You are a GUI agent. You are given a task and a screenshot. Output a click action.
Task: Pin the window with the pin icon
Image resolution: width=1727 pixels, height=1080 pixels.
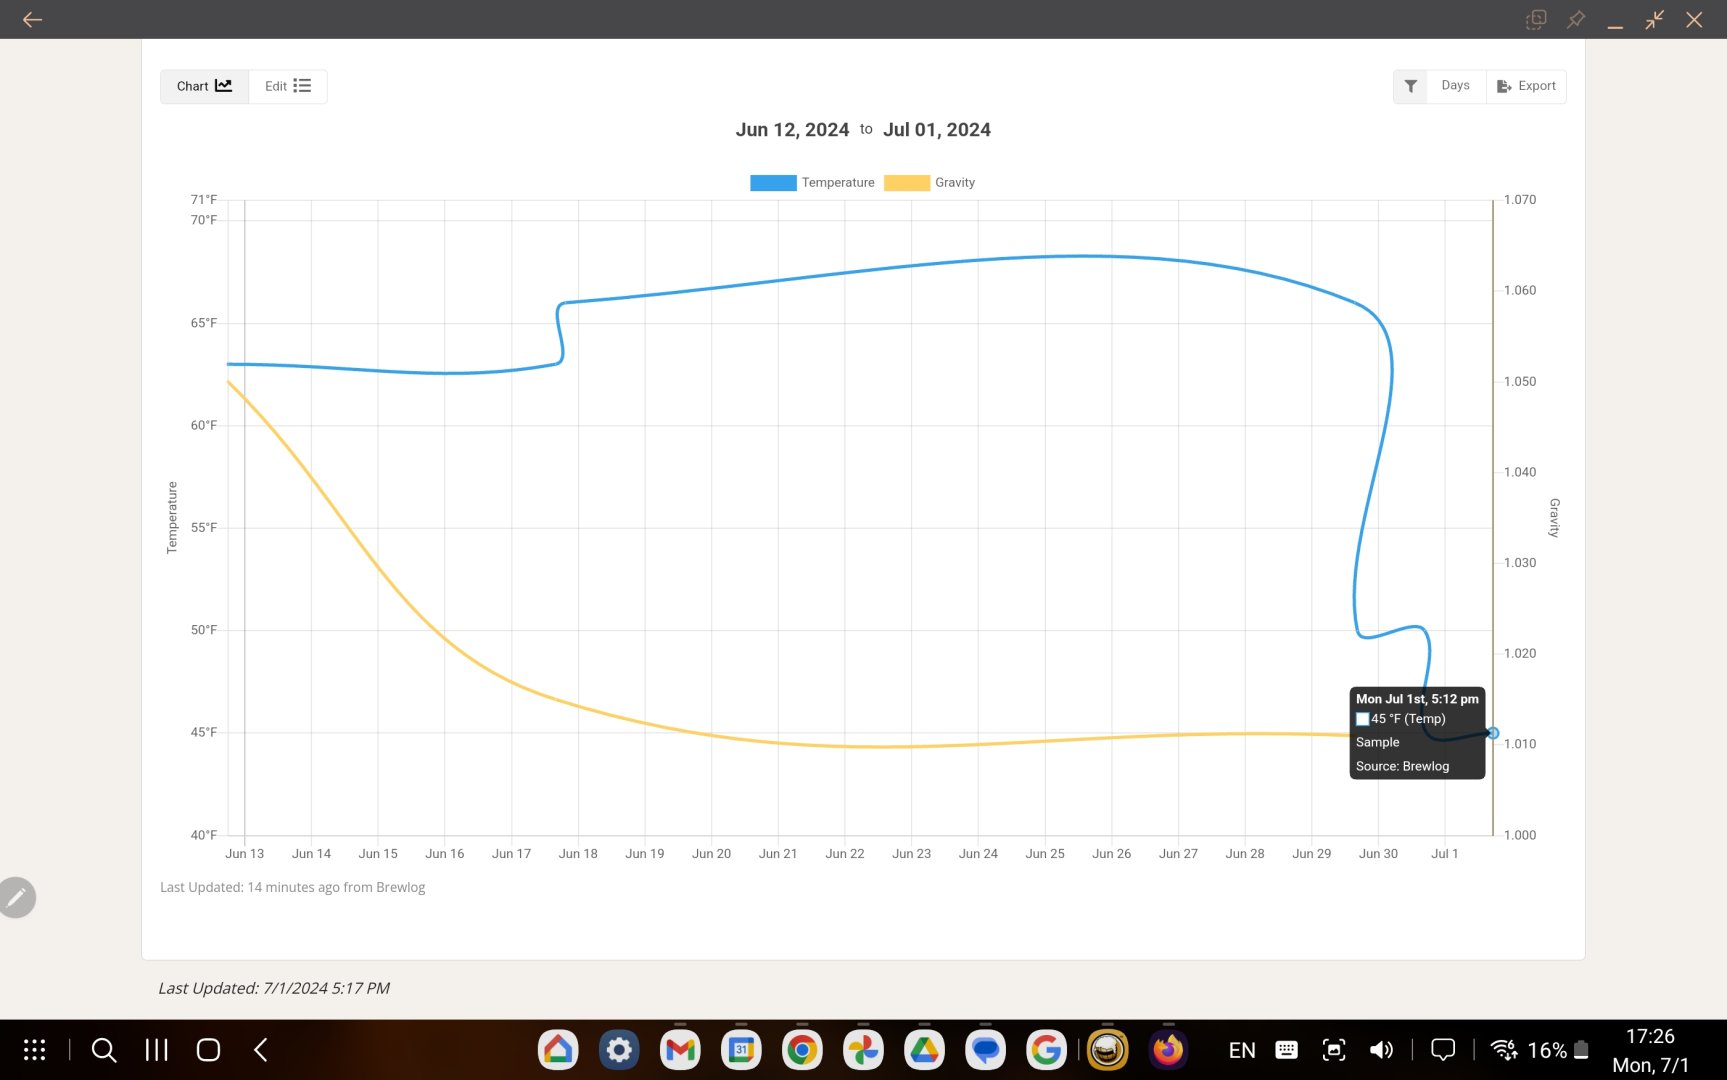pos(1576,20)
